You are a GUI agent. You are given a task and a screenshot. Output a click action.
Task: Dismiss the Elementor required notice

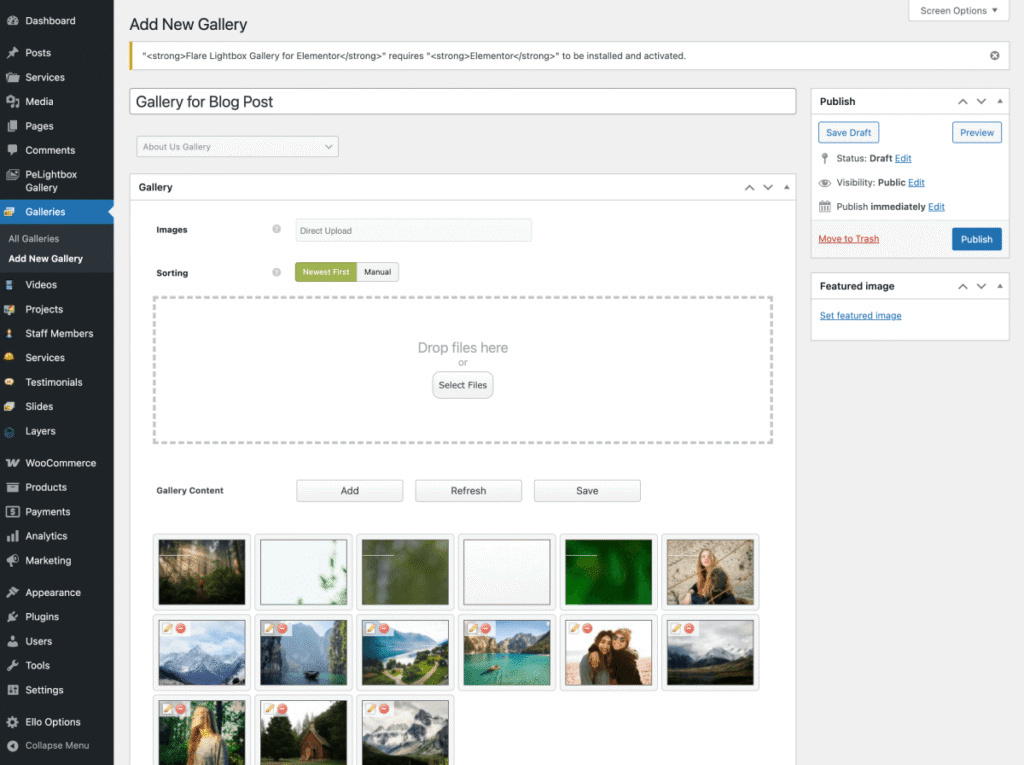[994, 56]
